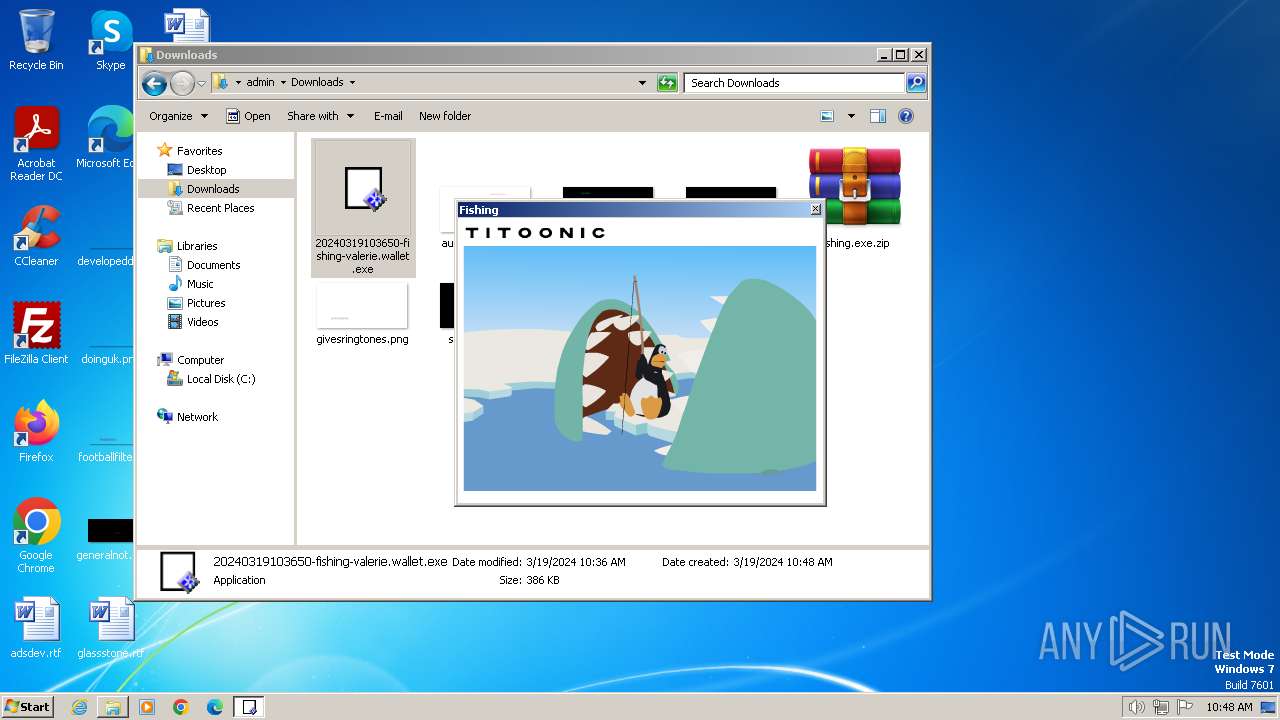
Task: Click in the Search Downloads field
Action: pyautogui.click(x=795, y=83)
